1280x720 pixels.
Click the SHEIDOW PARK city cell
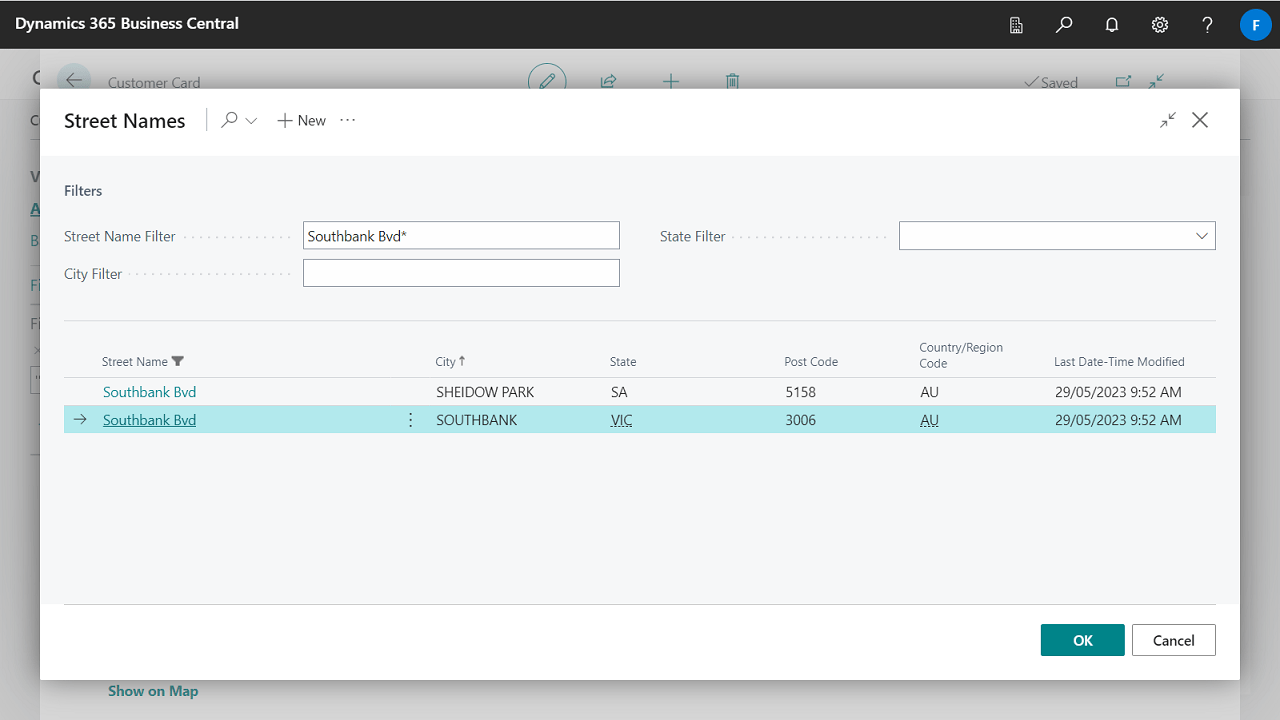485,392
